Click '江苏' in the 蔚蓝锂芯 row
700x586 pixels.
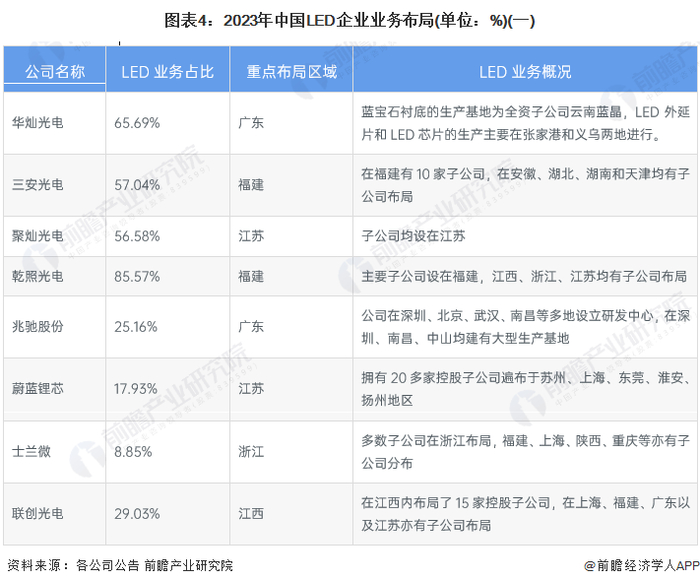[251, 389]
